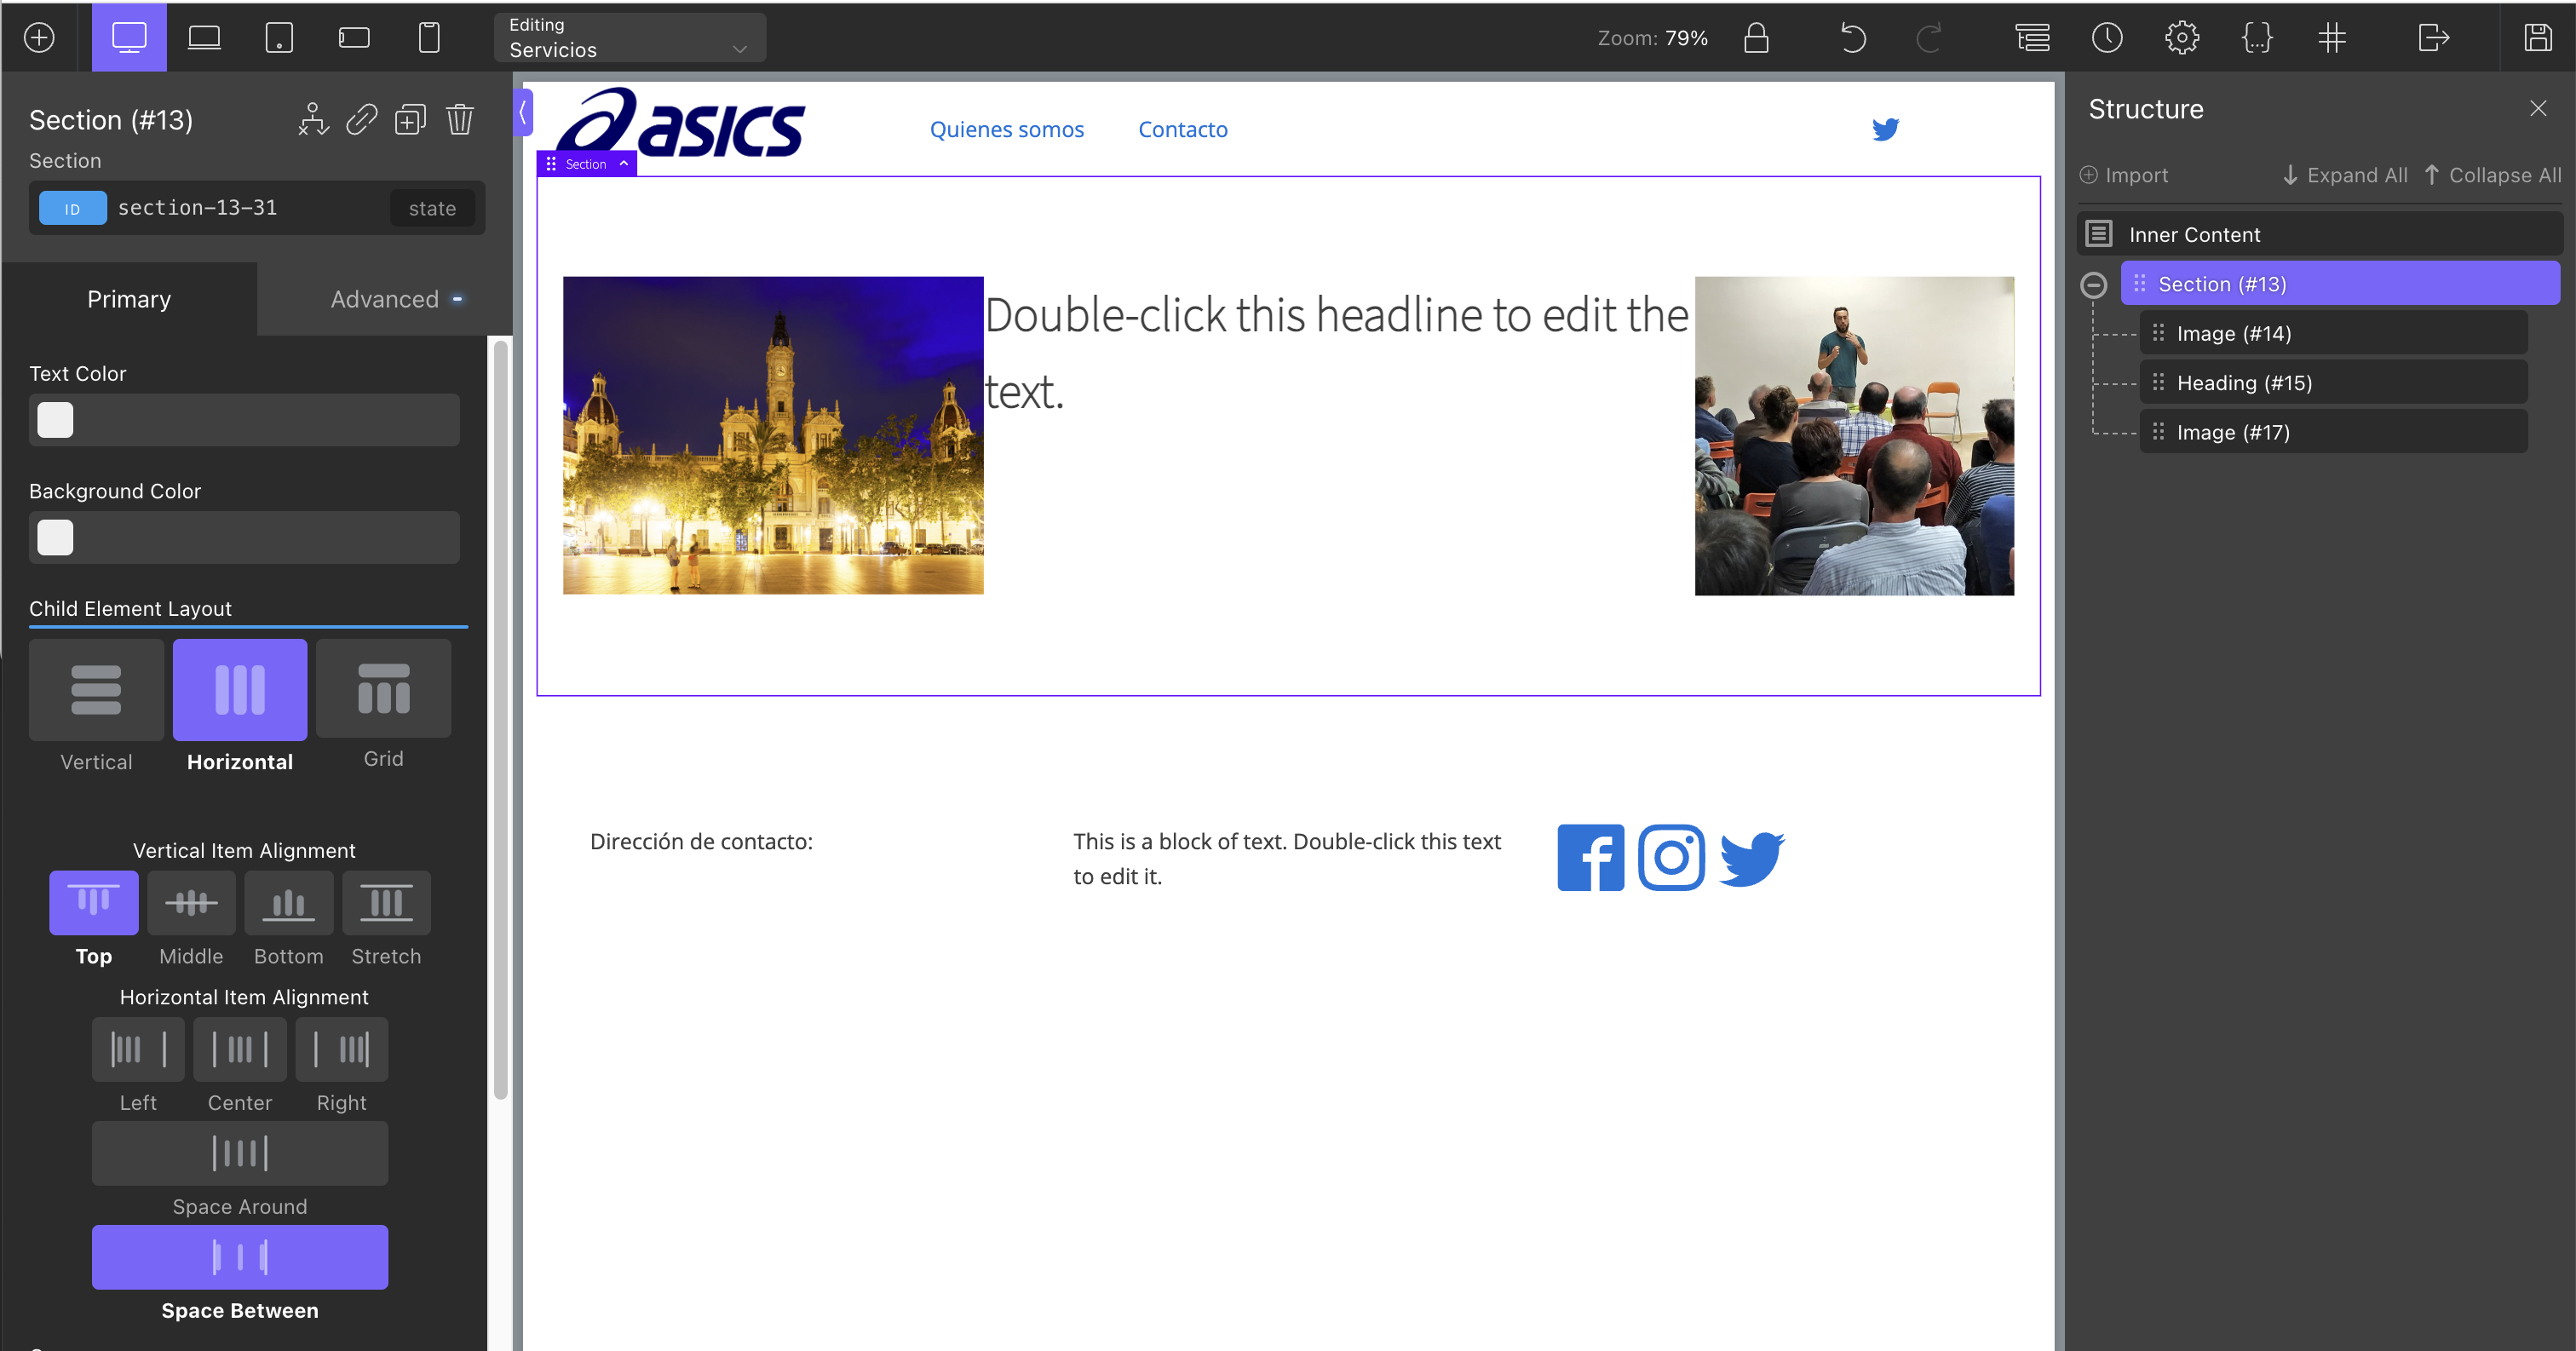This screenshot has height=1351, width=2576.
Task: Click the Add element plus icon
Action: click(x=39, y=38)
